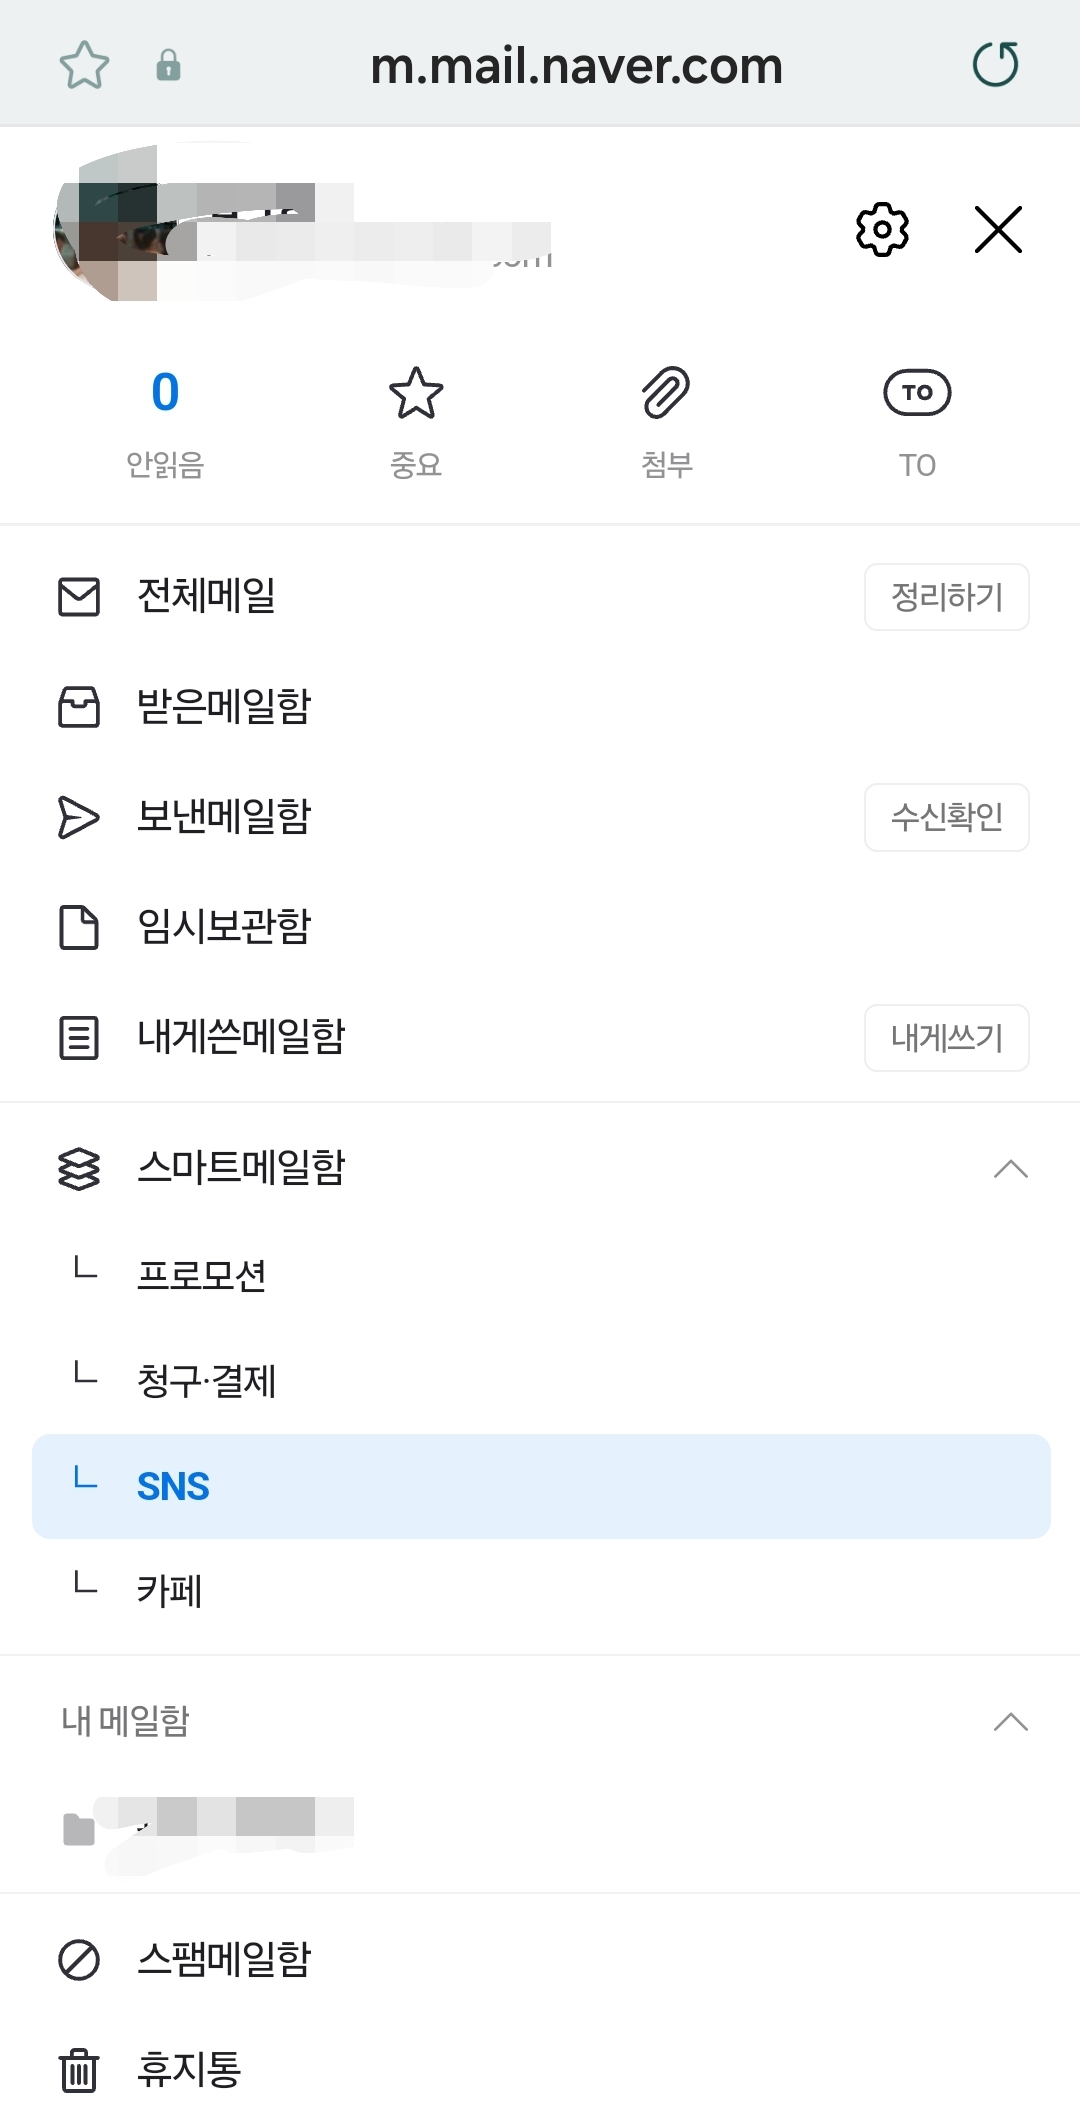This screenshot has width=1080, height=2112.
Task: Bookmark the page with the star icon
Action: coord(84,66)
